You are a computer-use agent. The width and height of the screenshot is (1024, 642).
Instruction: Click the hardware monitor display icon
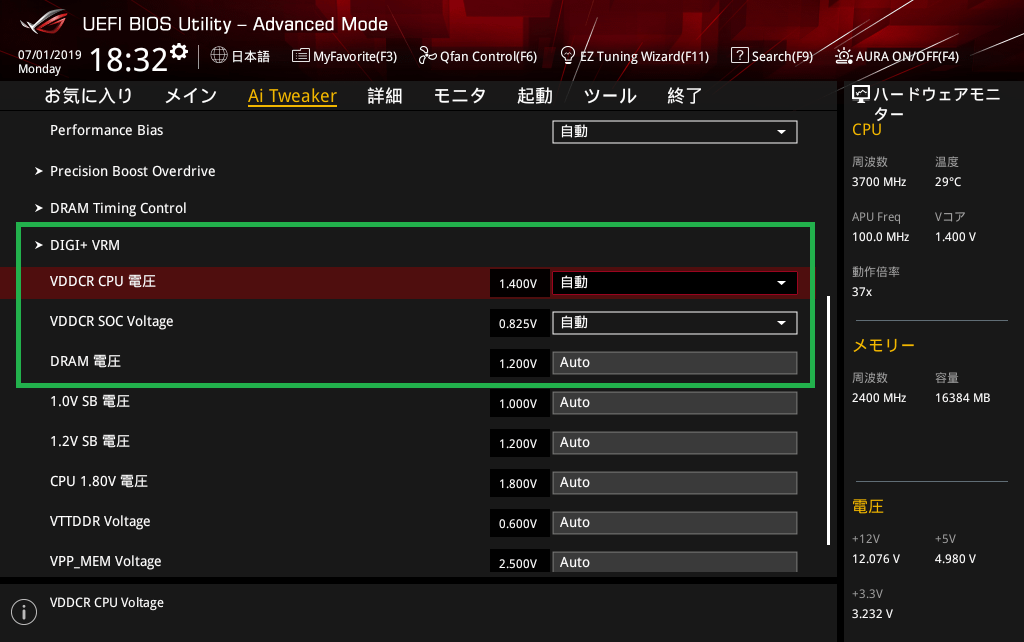861,95
